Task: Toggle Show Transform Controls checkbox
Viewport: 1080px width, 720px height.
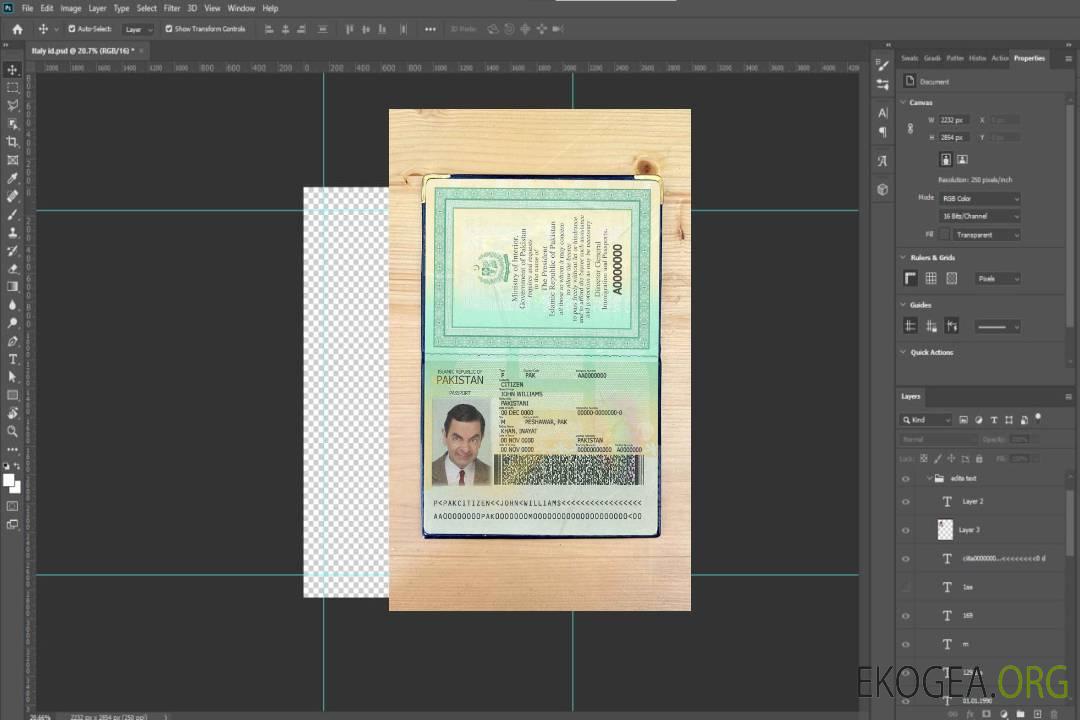Action: [169, 29]
